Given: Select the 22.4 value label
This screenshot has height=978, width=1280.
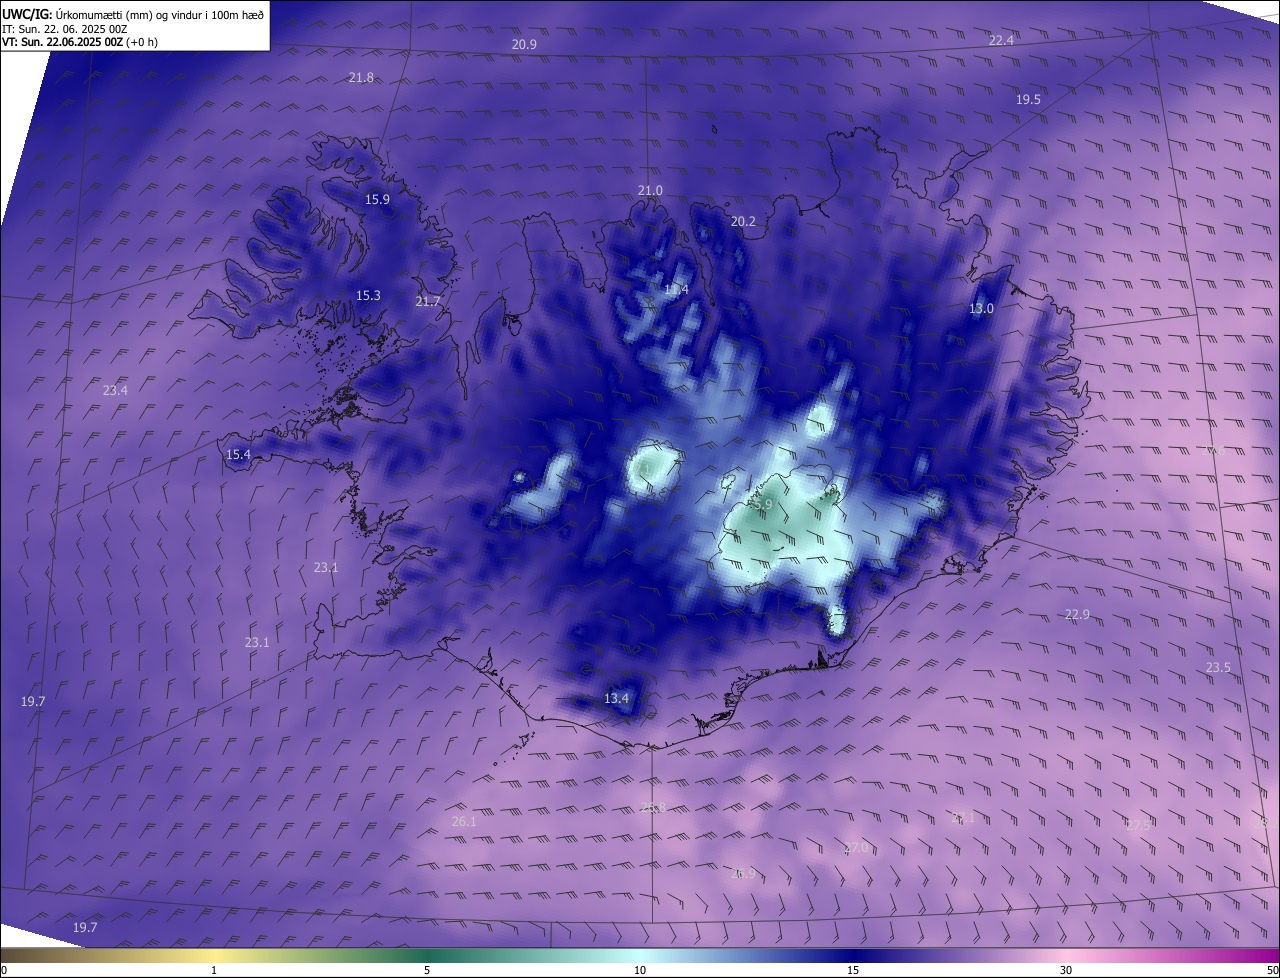Looking at the screenshot, I should coord(1001,40).
